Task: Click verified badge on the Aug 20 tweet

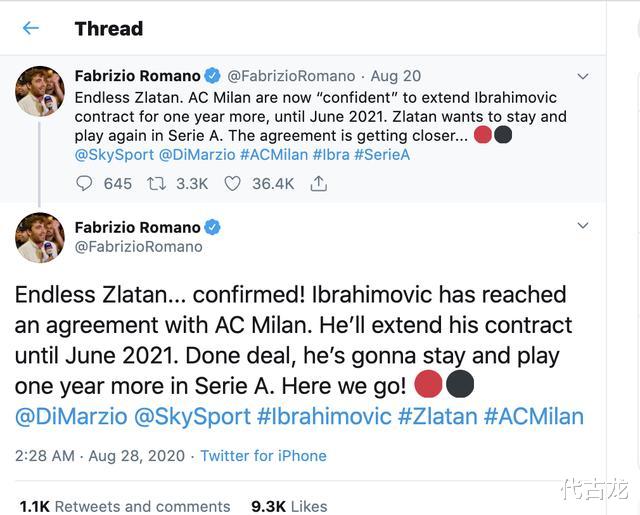Action: [212, 76]
